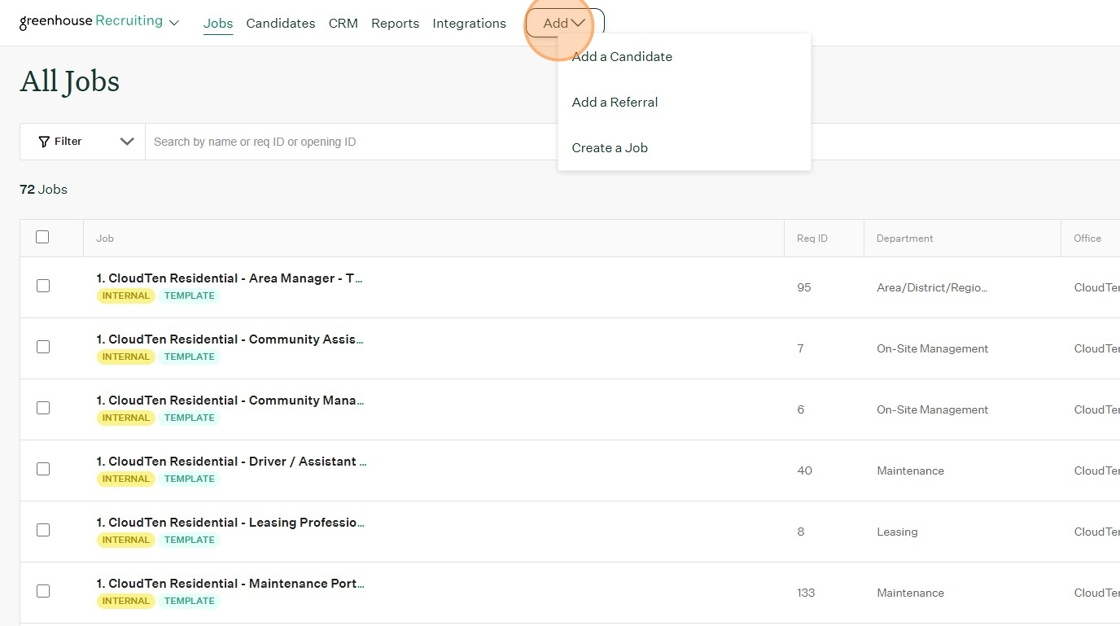1120x626 pixels.
Task: Open the Integrations tab
Action: (x=469, y=23)
